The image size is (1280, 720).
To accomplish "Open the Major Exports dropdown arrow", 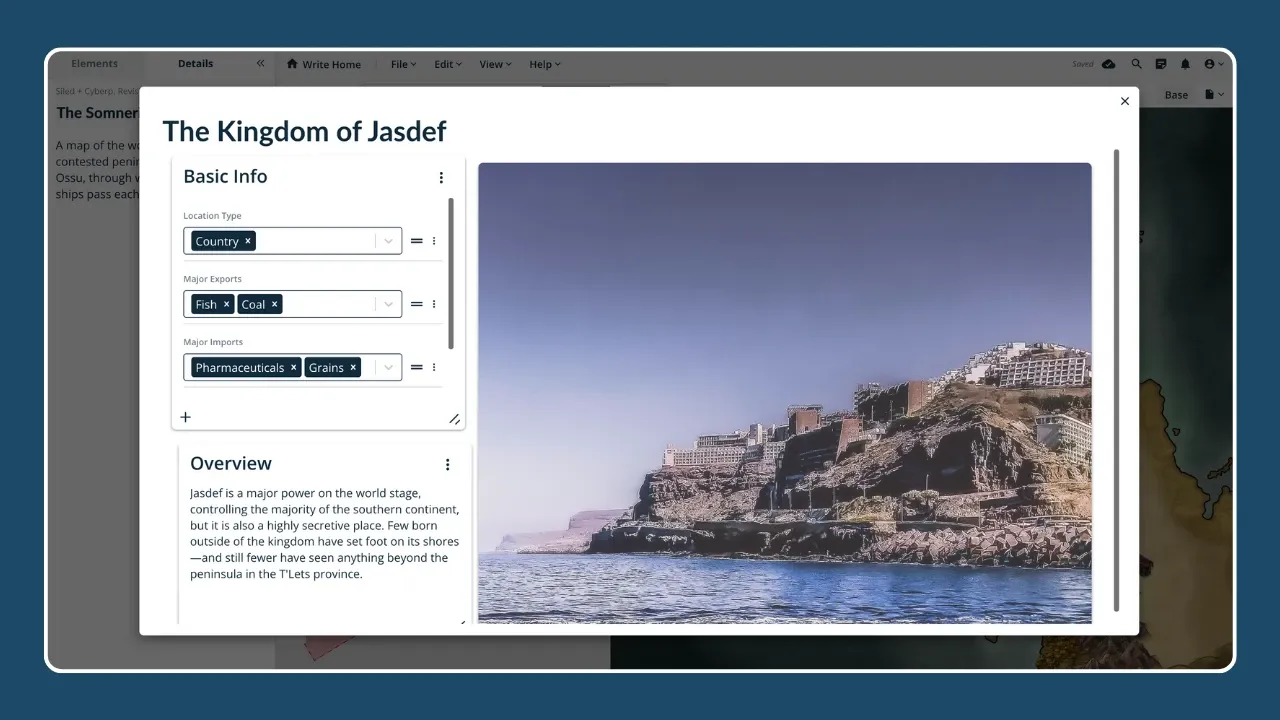I will pos(389,304).
